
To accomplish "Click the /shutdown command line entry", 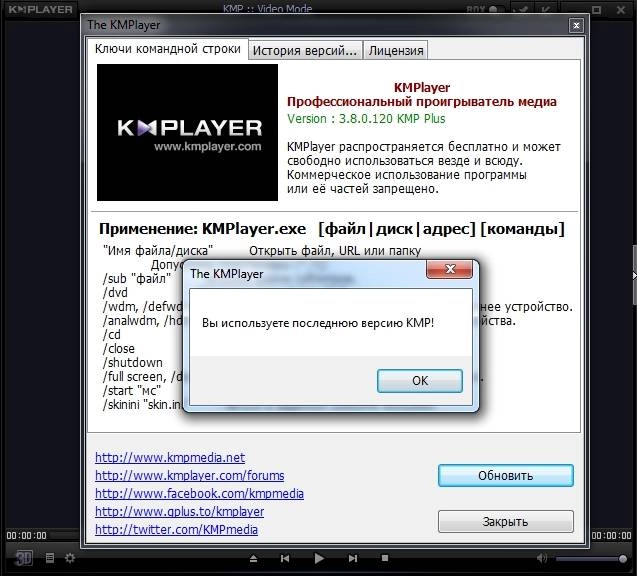I will click(132, 362).
